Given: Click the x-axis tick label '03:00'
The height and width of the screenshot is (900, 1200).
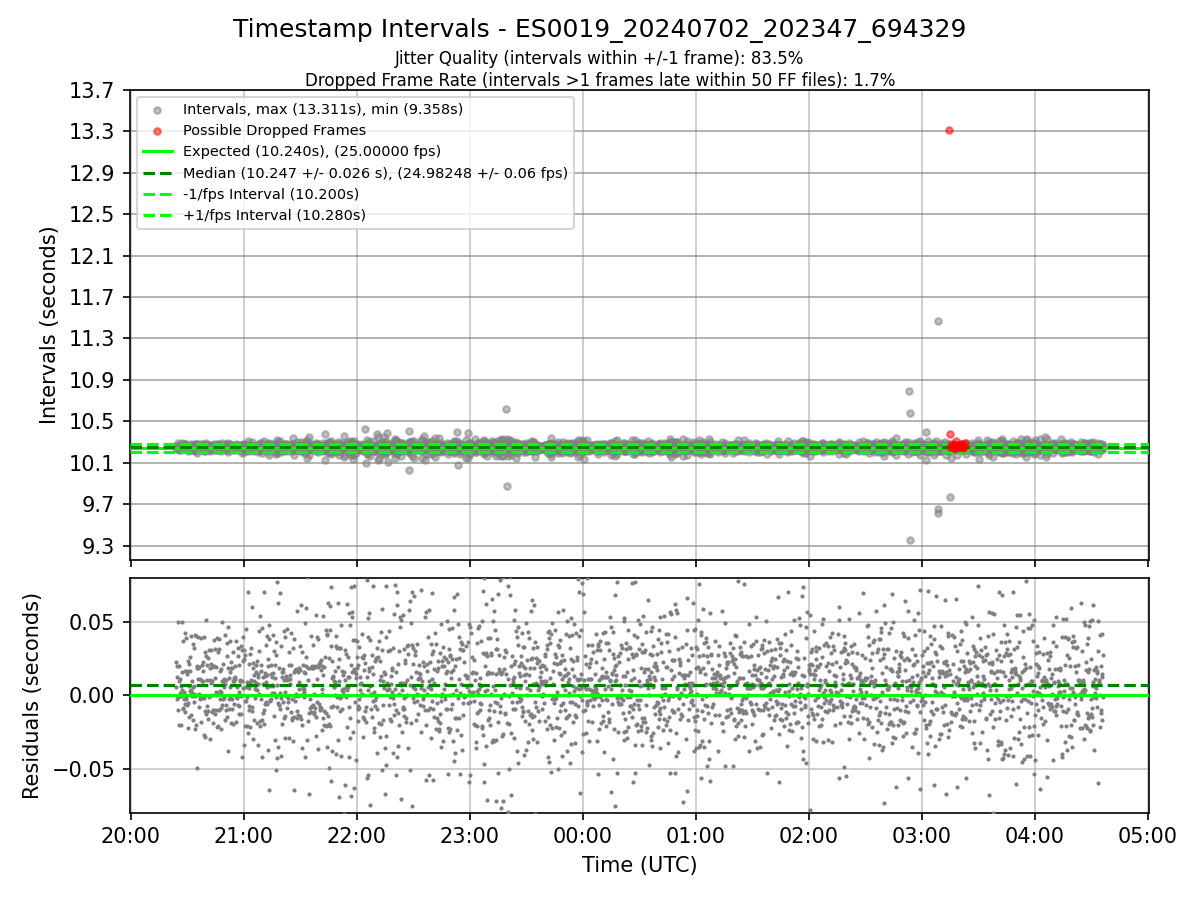Looking at the screenshot, I should (921, 836).
